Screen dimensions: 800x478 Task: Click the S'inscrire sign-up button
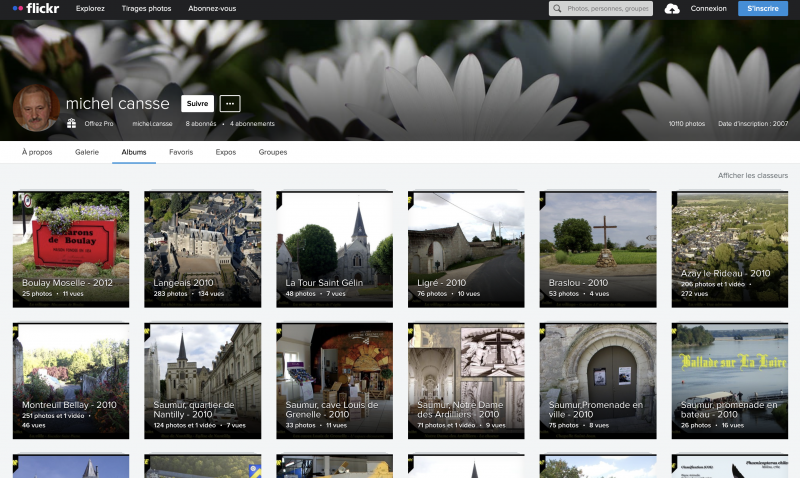pyautogui.click(x=763, y=8)
